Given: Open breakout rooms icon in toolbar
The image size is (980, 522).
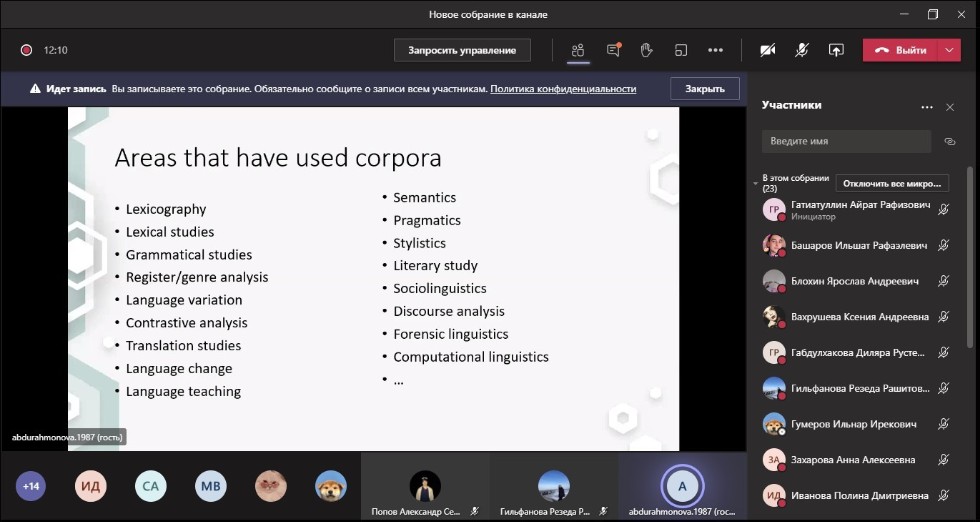Looking at the screenshot, I should (680, 50).
